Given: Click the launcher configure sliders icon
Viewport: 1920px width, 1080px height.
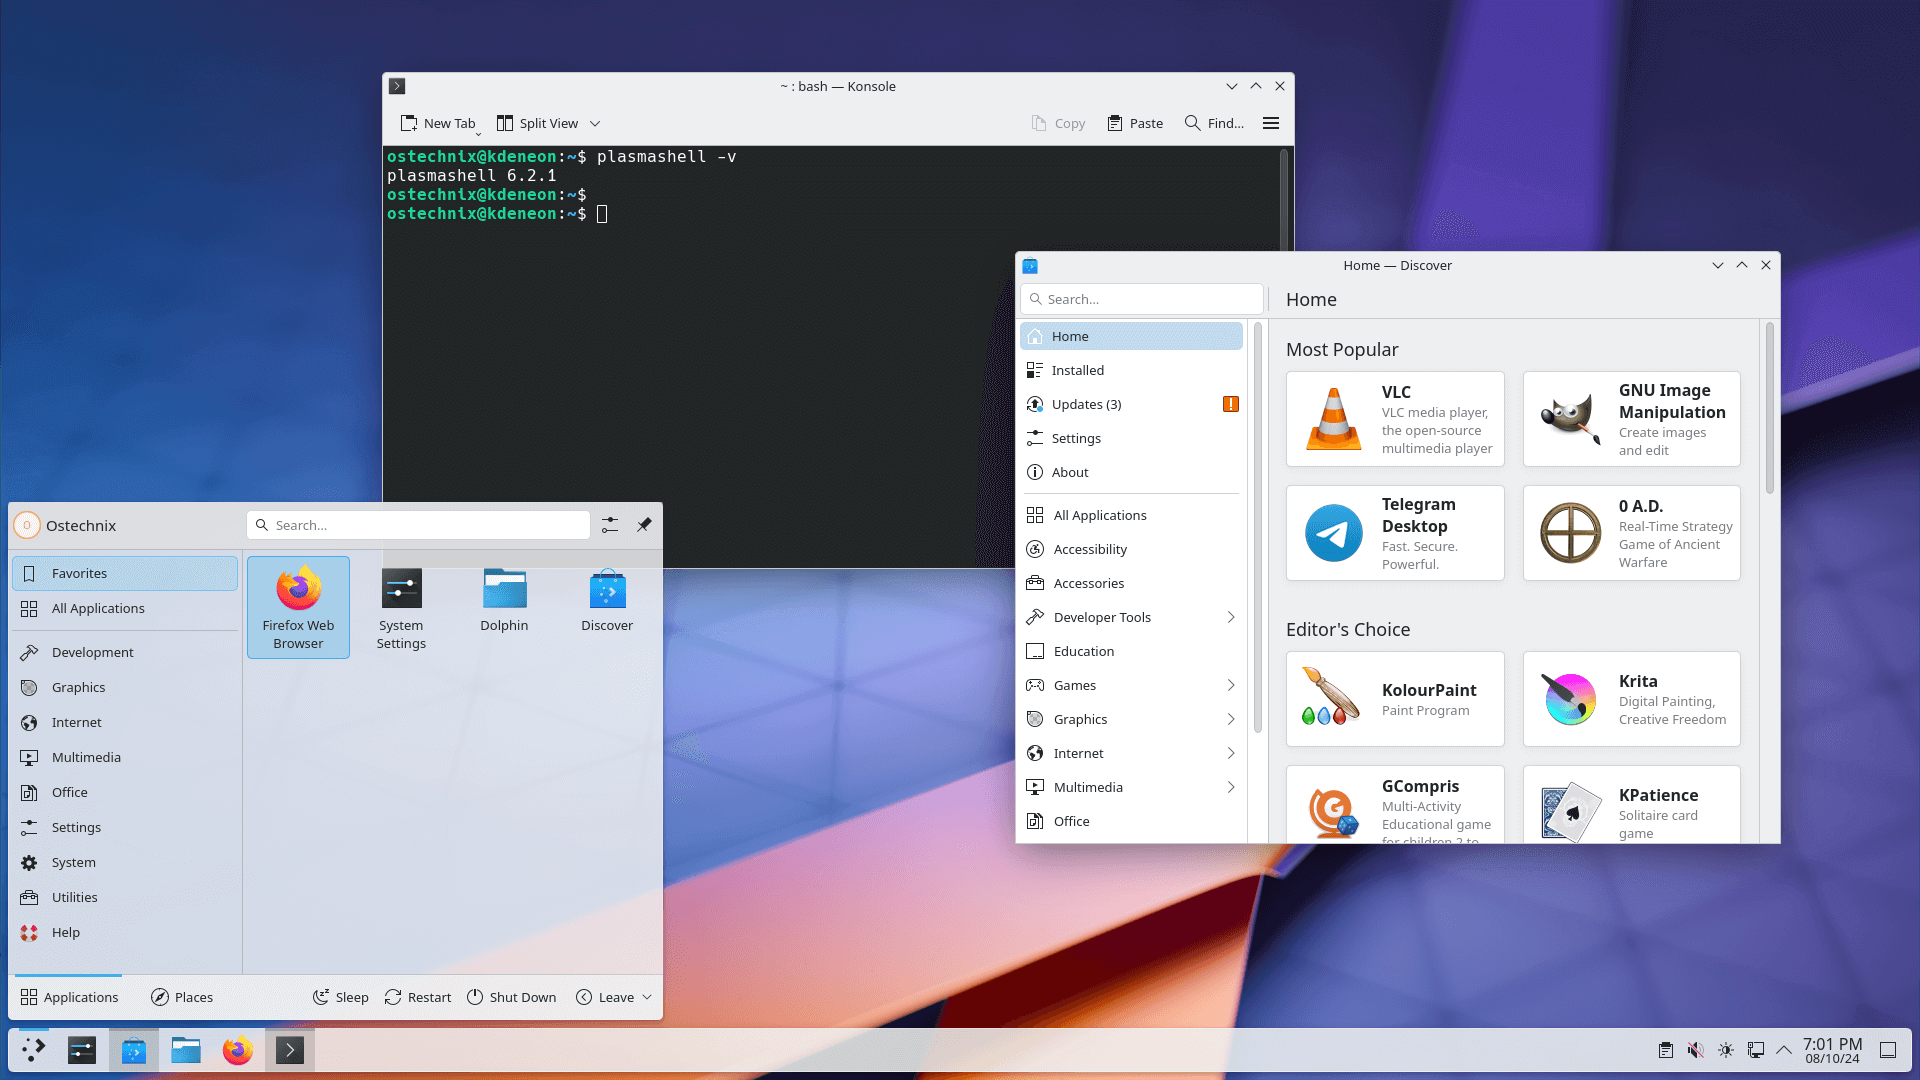Looking at the screenshot, I should [x=610, y=525].
